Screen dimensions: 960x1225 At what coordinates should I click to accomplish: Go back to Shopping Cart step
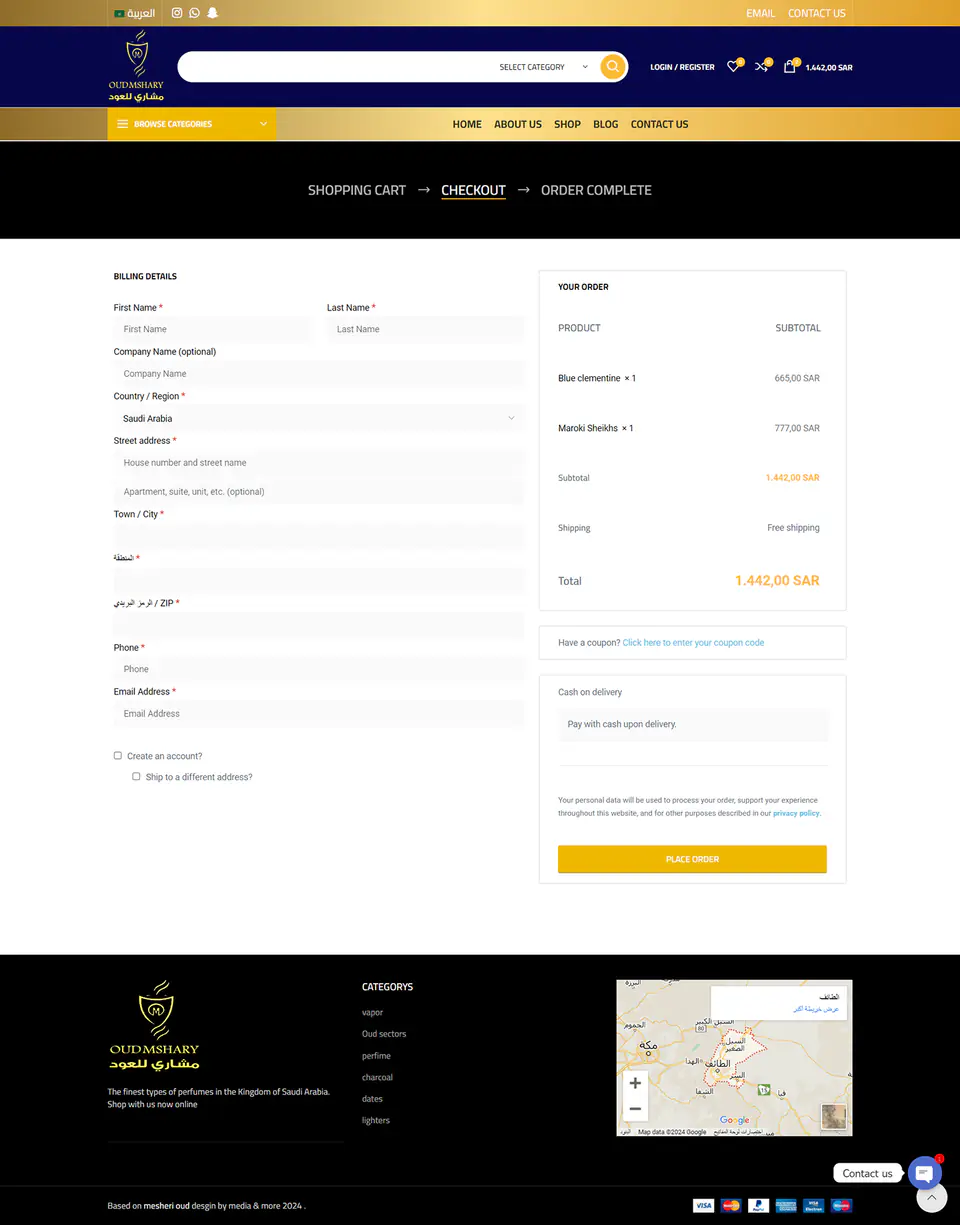(357, 190)
